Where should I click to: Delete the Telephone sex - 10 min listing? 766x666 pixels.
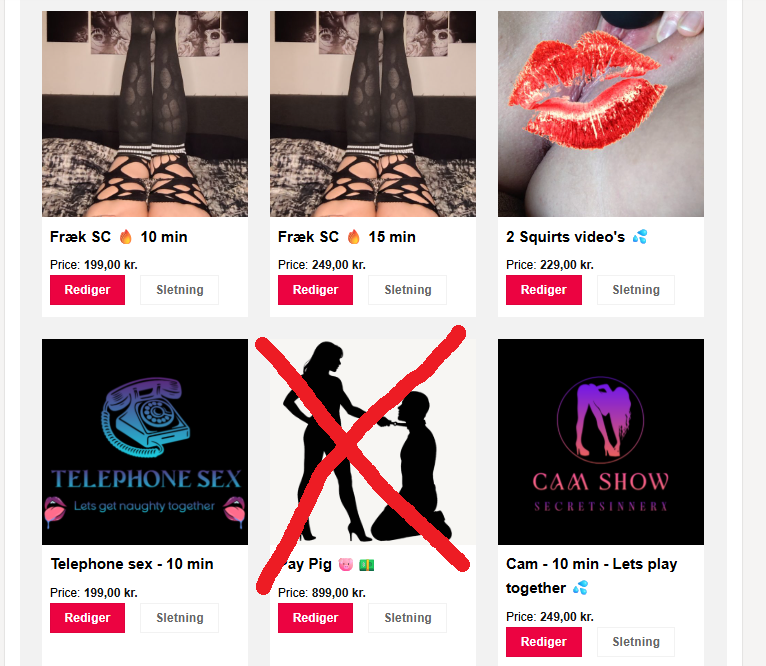click(179, 618)
